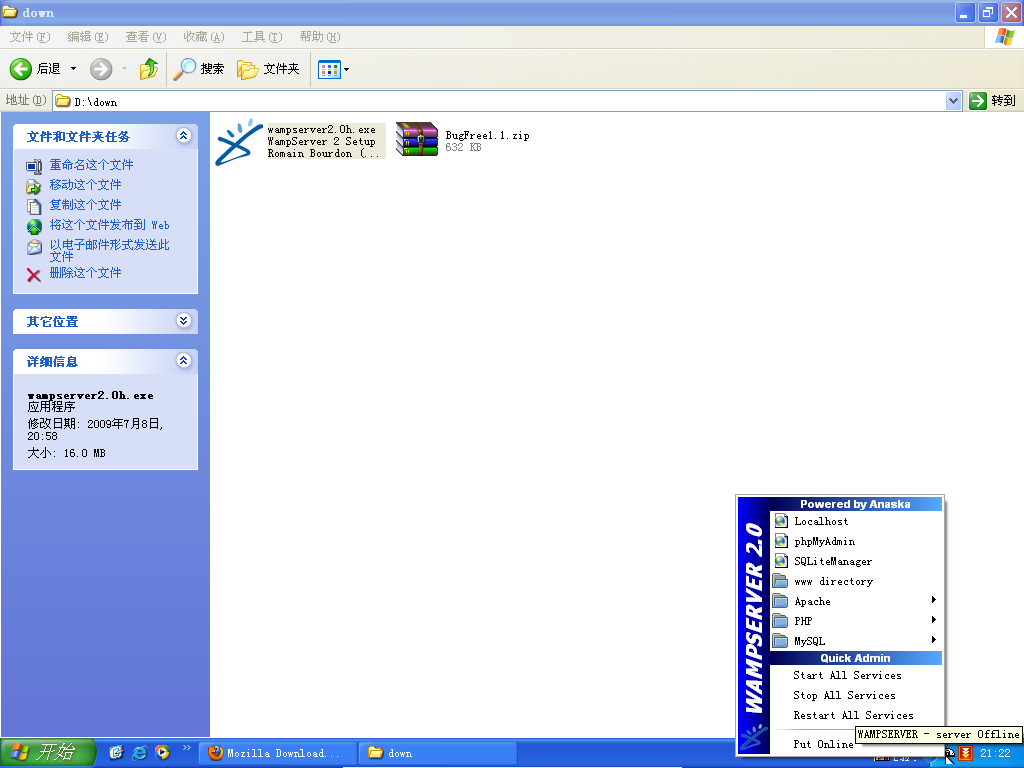Expand the PHP submenu arrow
The width and height of the screenshot is (1024, 768).
tap(934, 620)
